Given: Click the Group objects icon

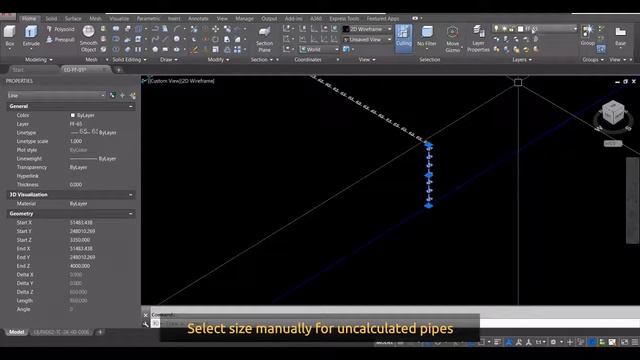Looking at the screenshot, I should click(588, 35).
